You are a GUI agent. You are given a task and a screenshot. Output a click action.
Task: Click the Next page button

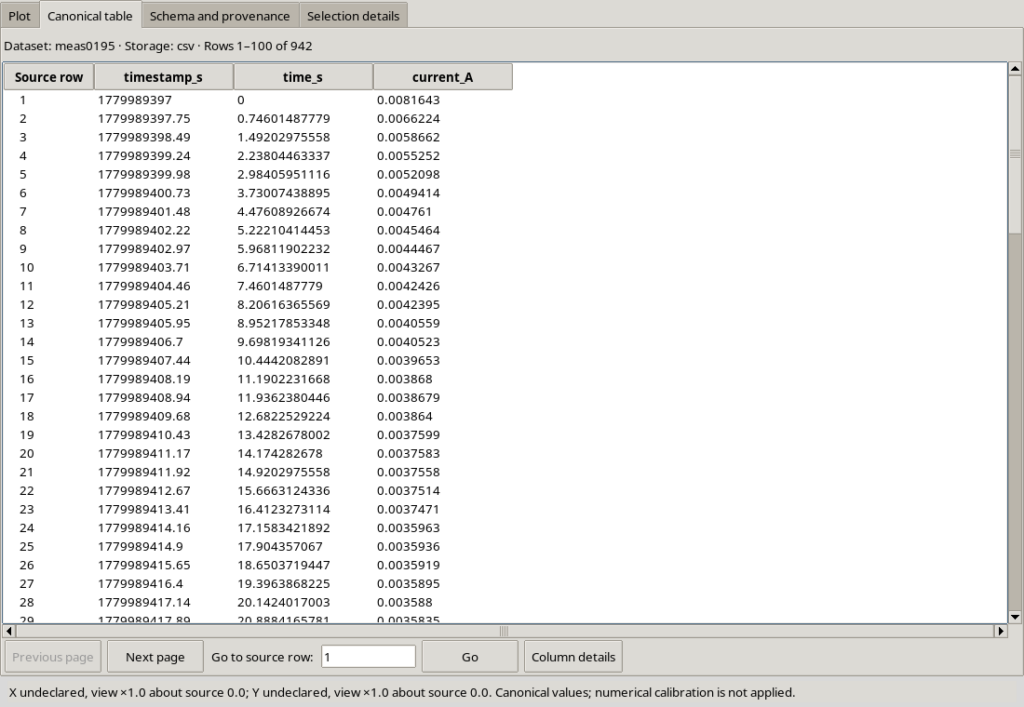(155, 657)
